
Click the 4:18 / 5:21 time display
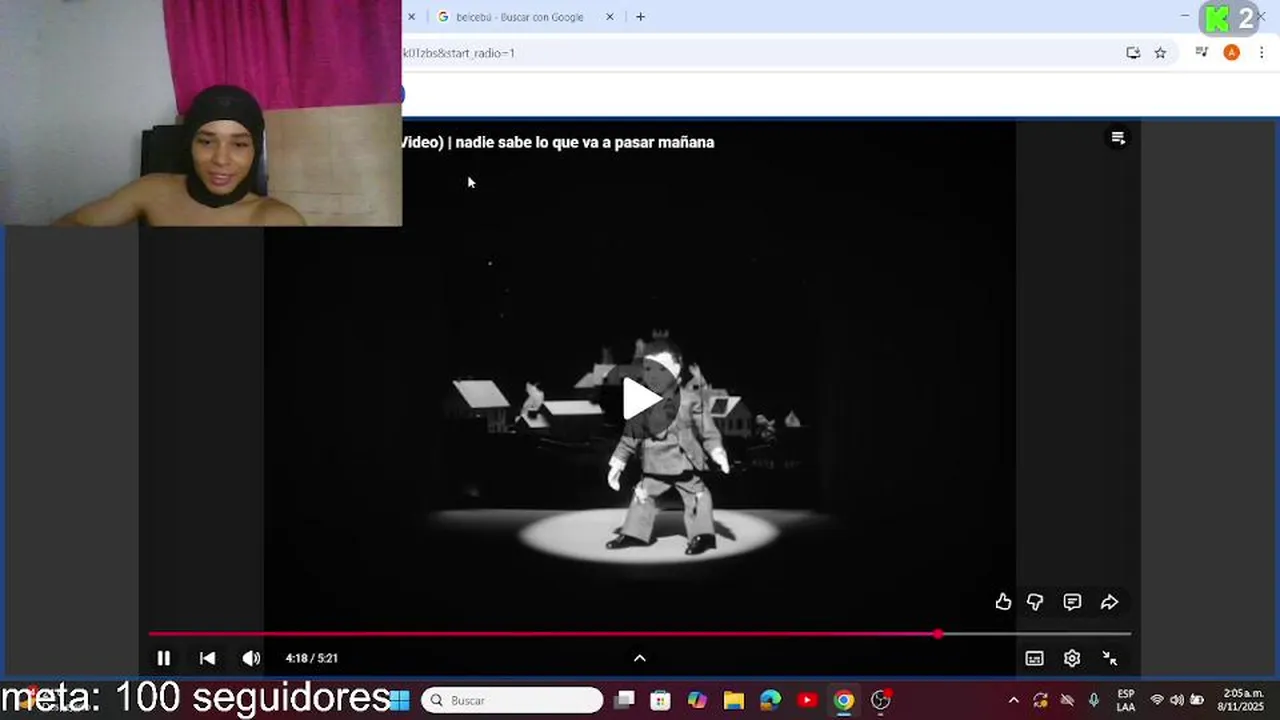(x=312, y=658)
